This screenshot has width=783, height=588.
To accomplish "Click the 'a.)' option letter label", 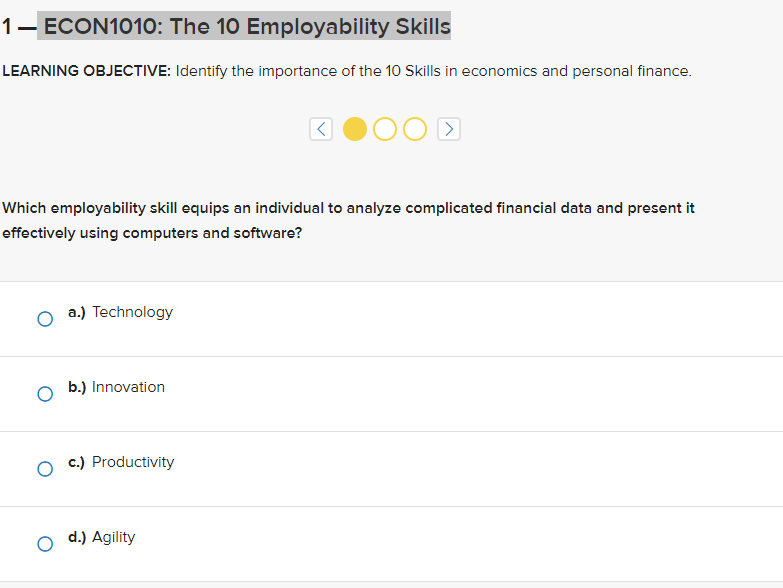I will tap(77, 312).
